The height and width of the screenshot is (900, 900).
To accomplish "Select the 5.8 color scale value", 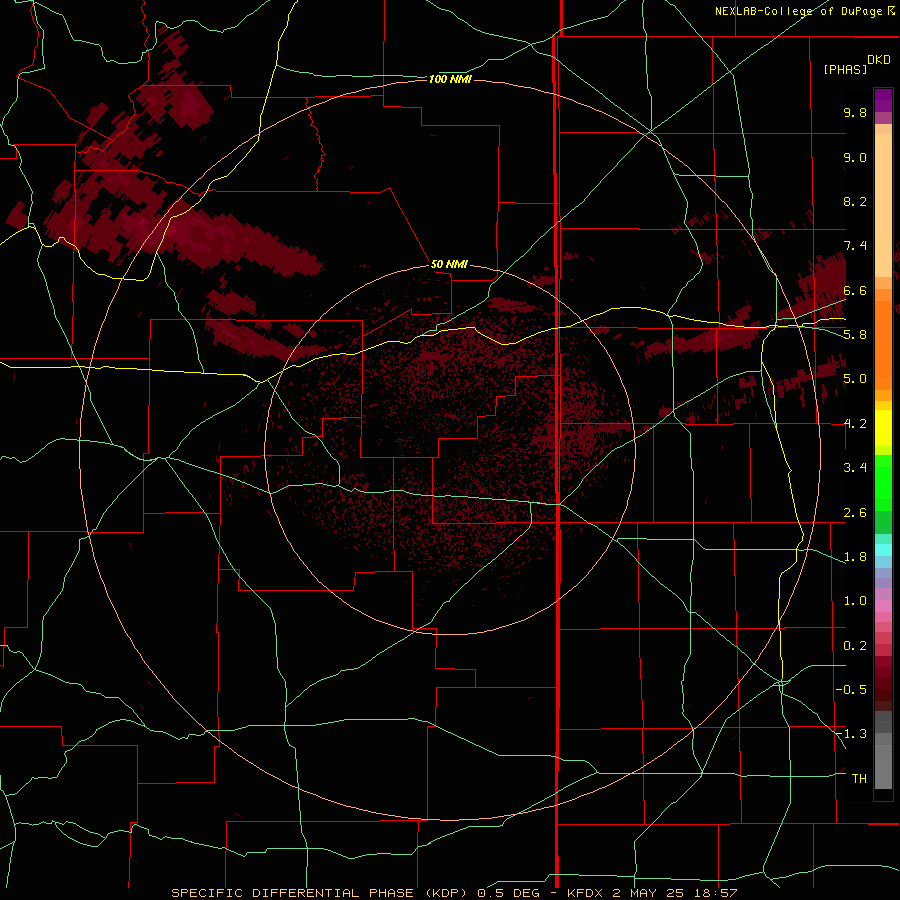I will pyautogui.click(x=855, y=335).
